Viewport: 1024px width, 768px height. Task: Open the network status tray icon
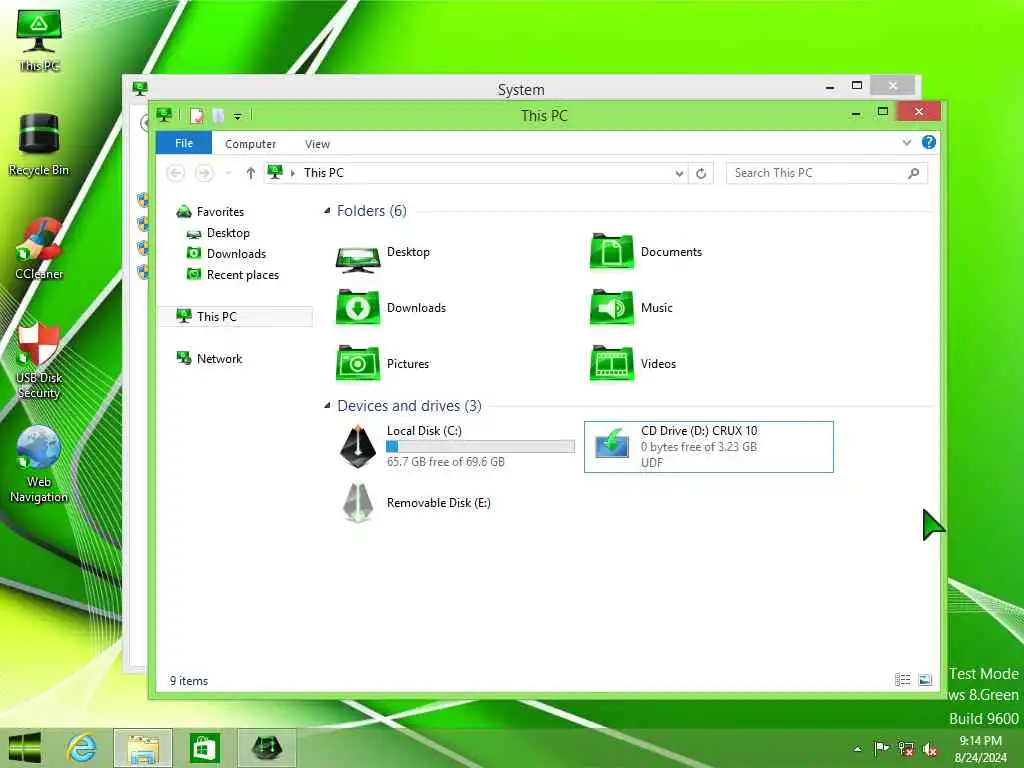[x=906, y=748]
